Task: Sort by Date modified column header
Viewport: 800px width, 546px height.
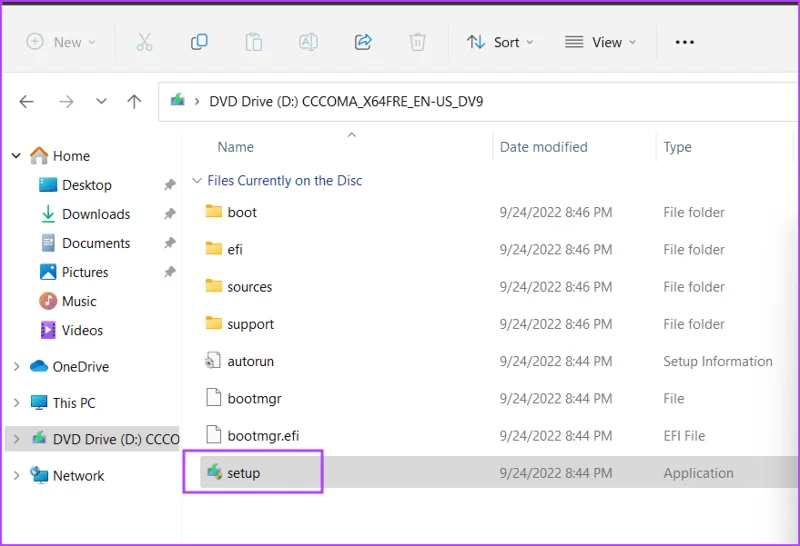Action: 543,147
